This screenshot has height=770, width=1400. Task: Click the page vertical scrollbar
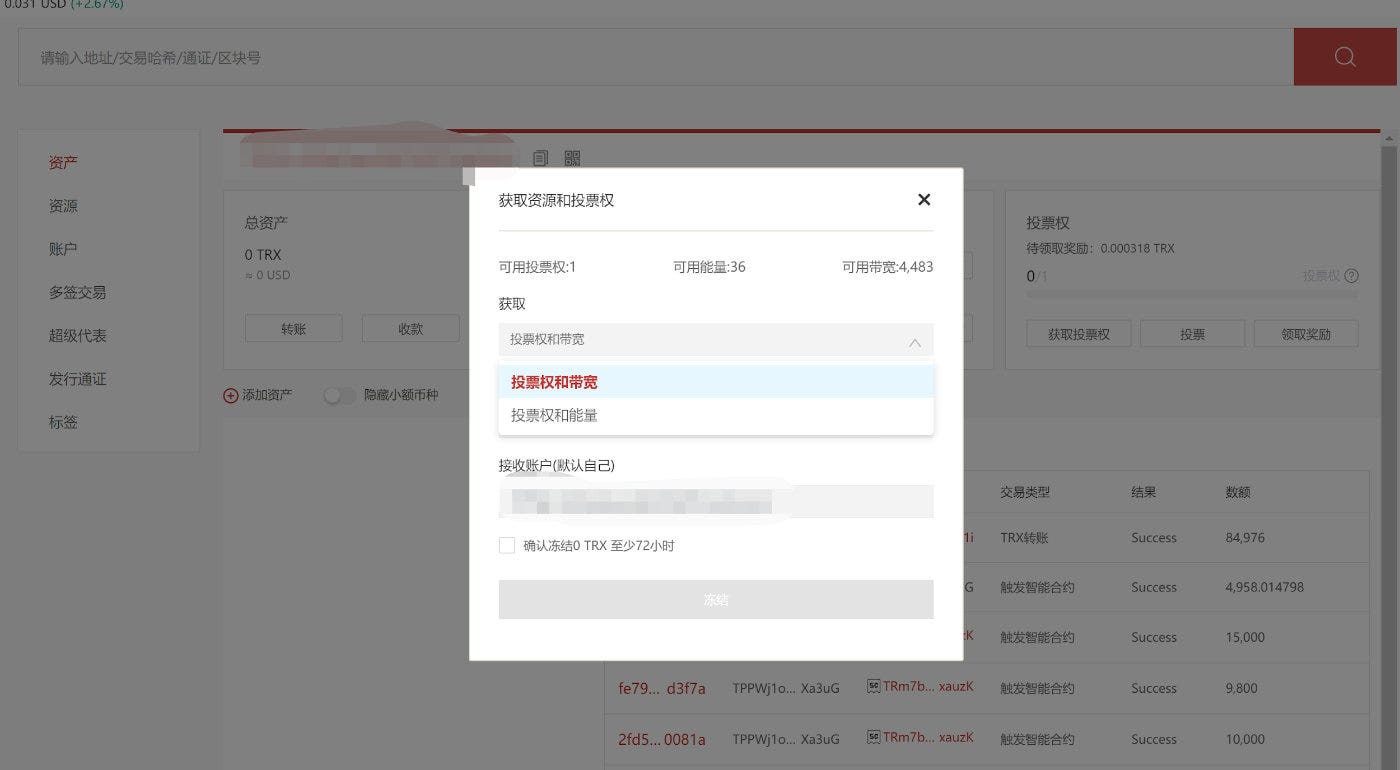[1390, 450]
